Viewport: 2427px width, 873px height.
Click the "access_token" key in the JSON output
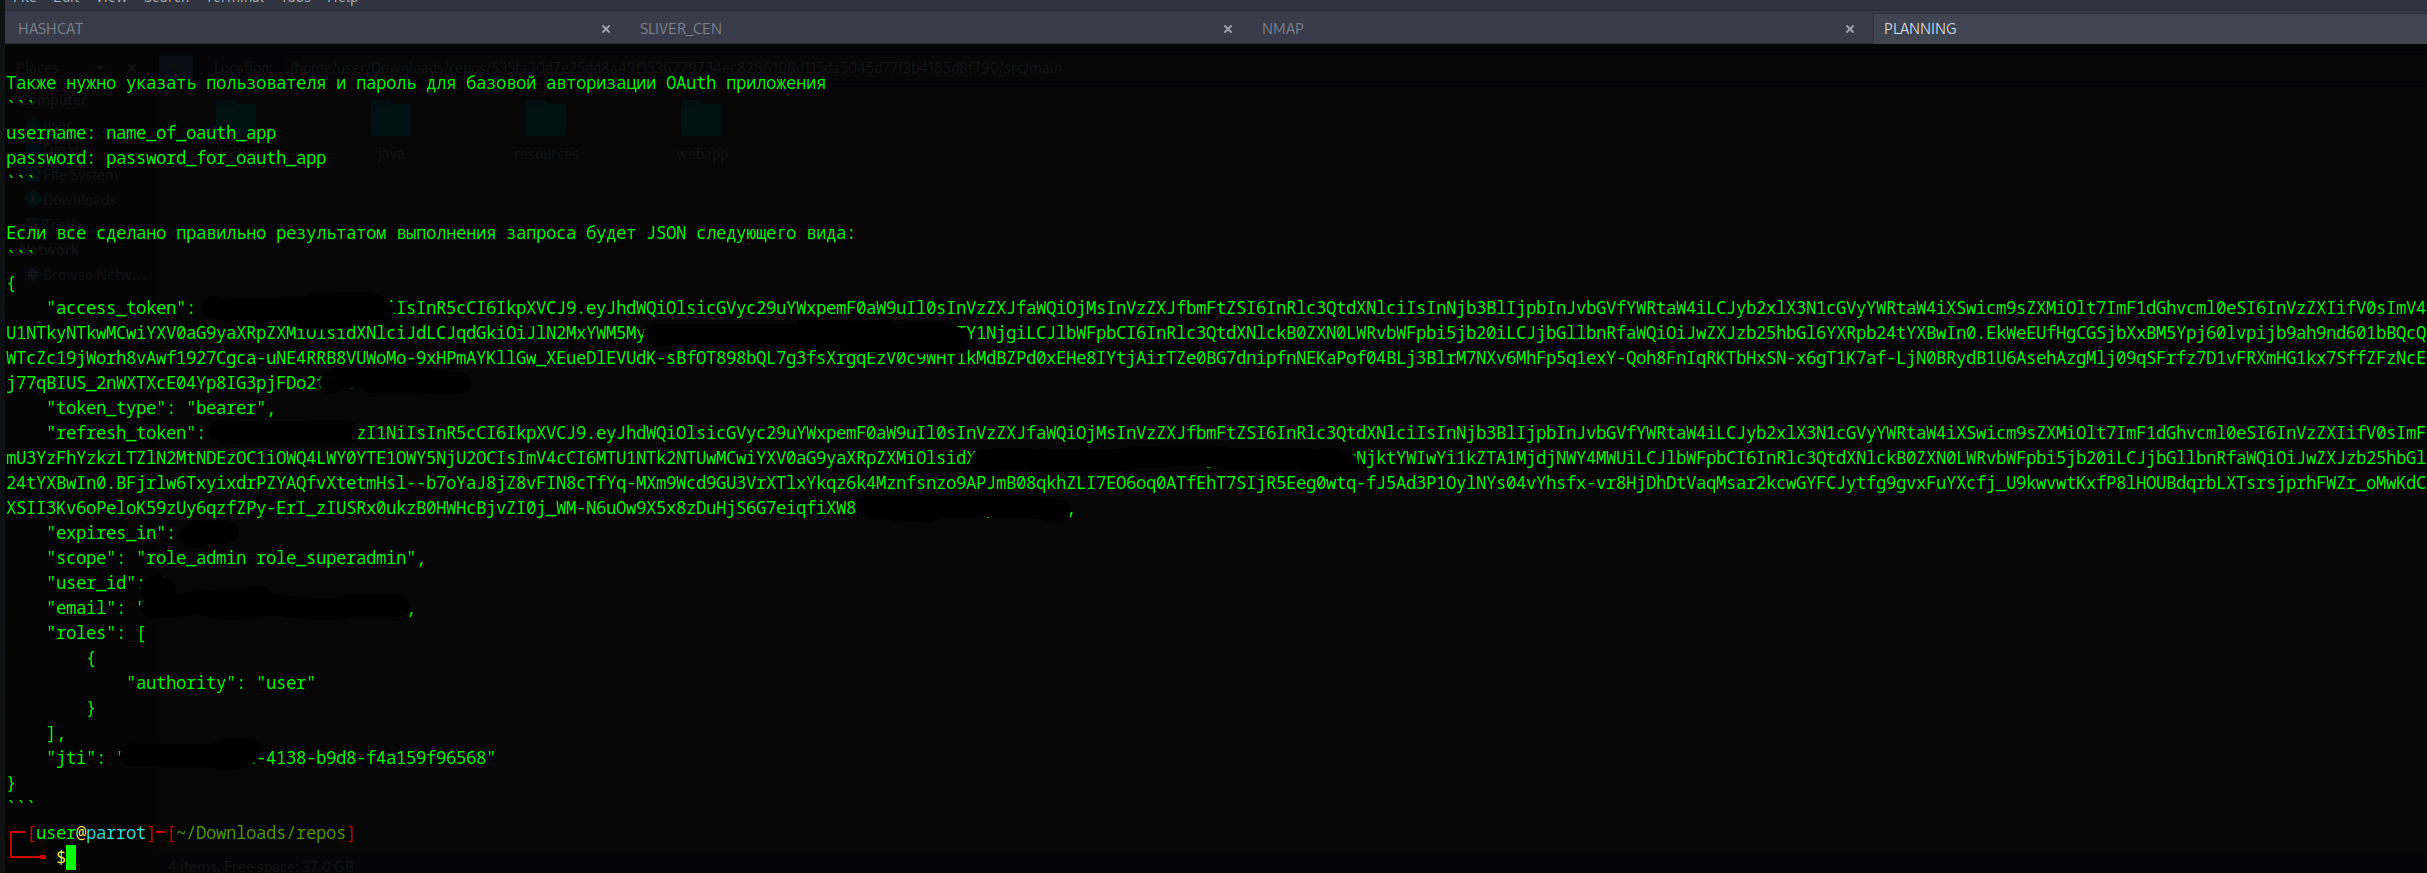(116, 308)
